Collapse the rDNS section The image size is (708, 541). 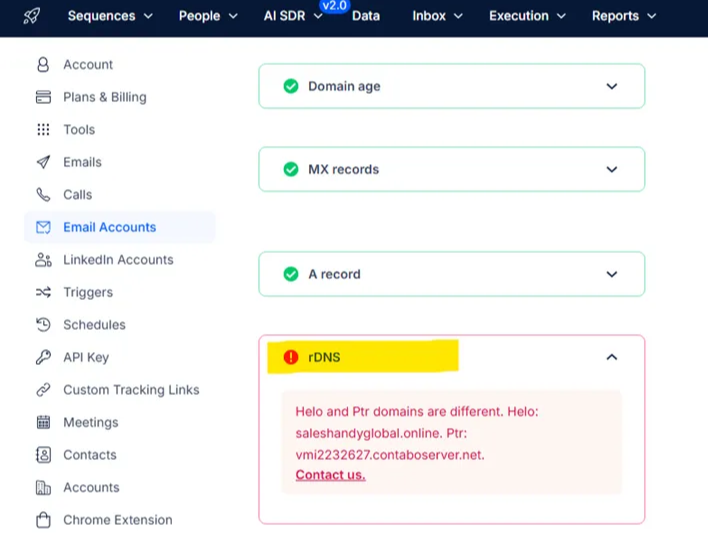(x=612, y=357)
